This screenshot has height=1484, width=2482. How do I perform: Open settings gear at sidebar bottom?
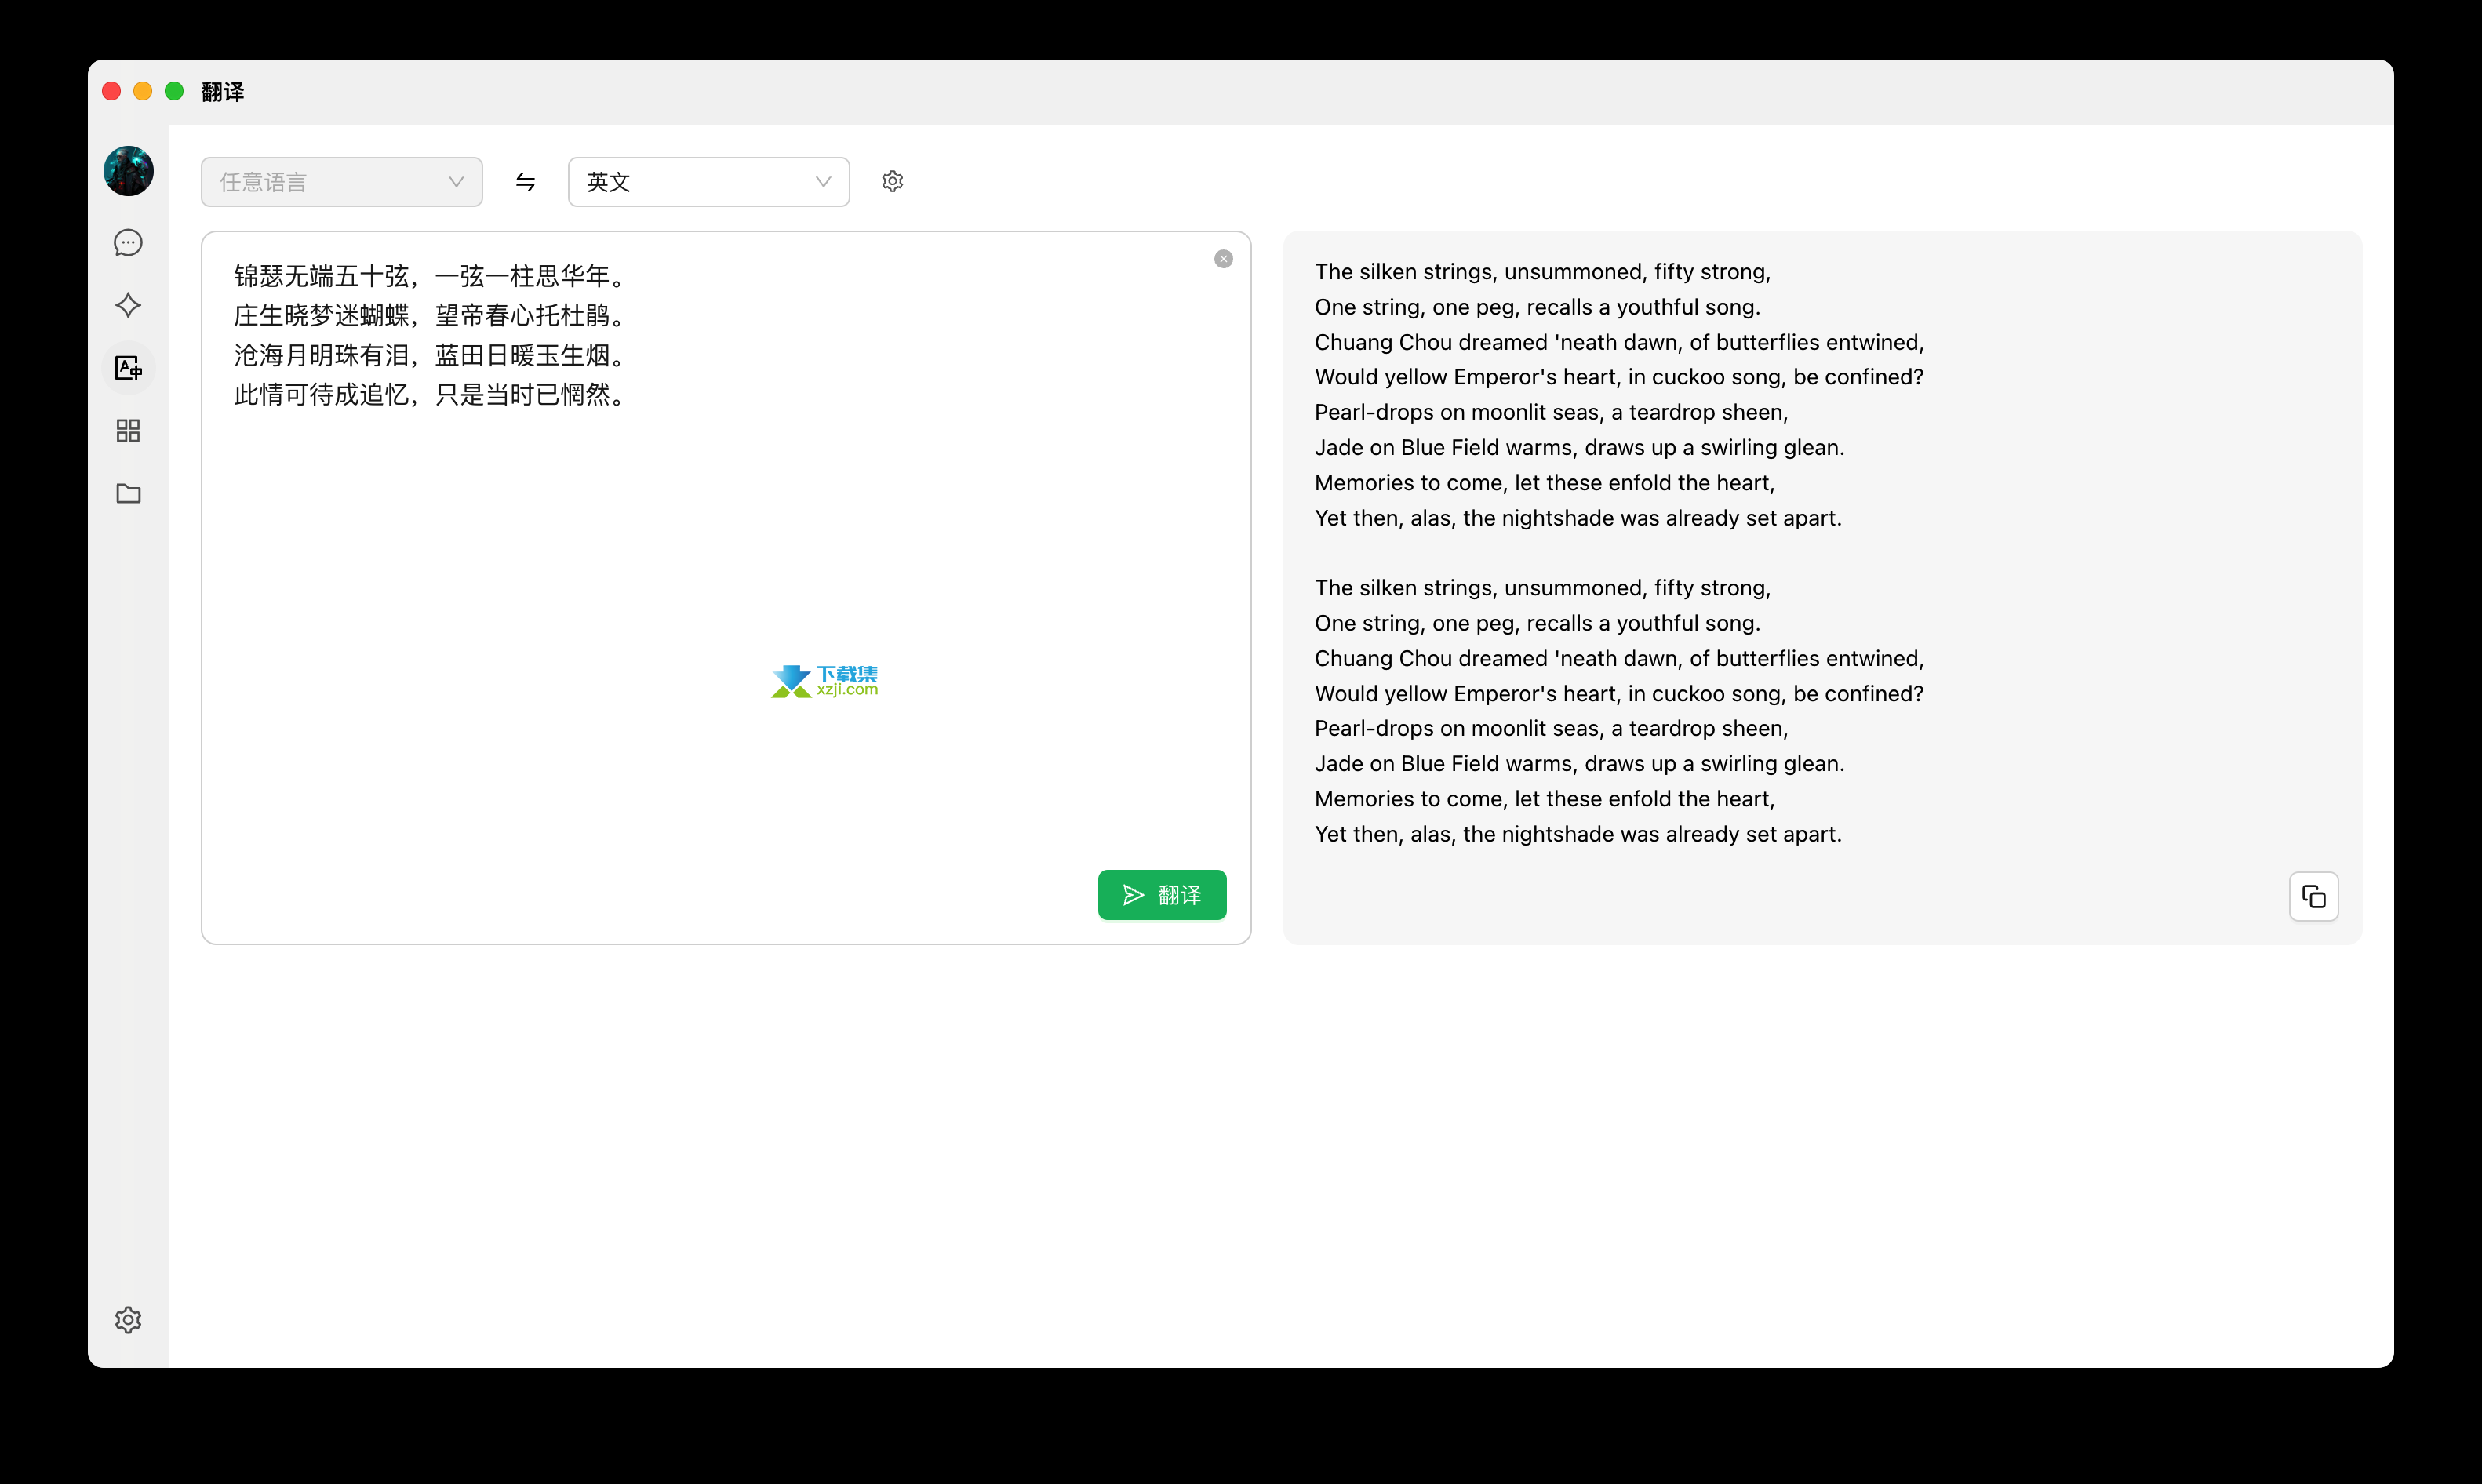click(x=128, y=1320)
